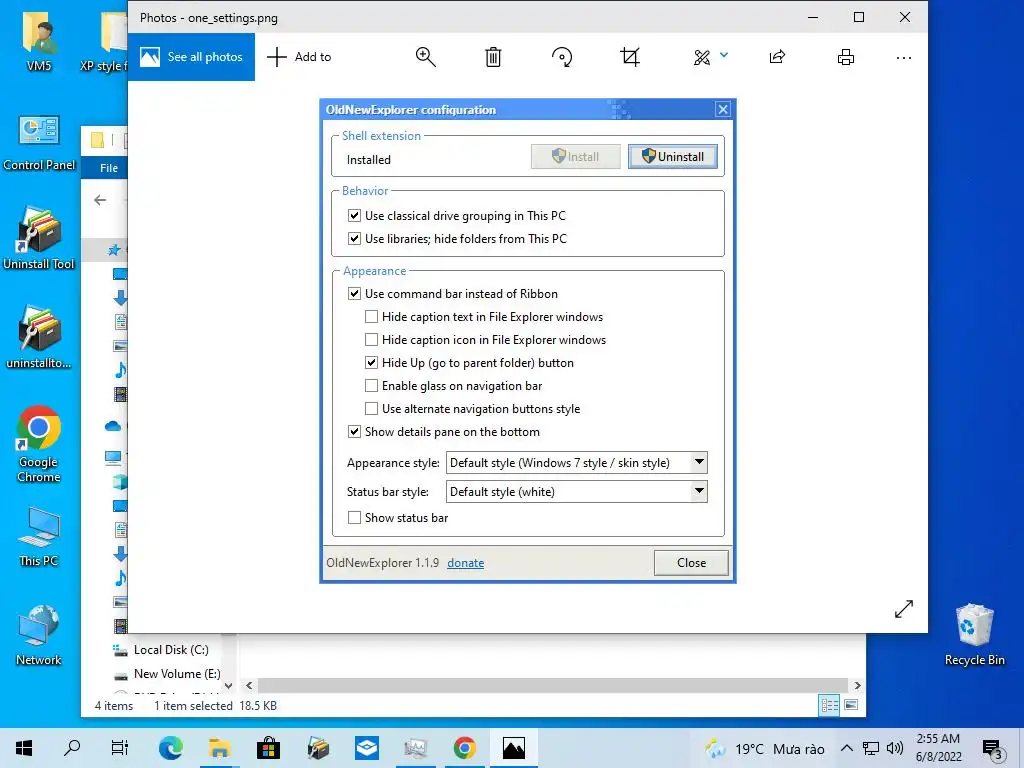The height and width of the screenshot is (768, 1024).
Task: Open the Edit & Create icon
Action: pos(702,57)
